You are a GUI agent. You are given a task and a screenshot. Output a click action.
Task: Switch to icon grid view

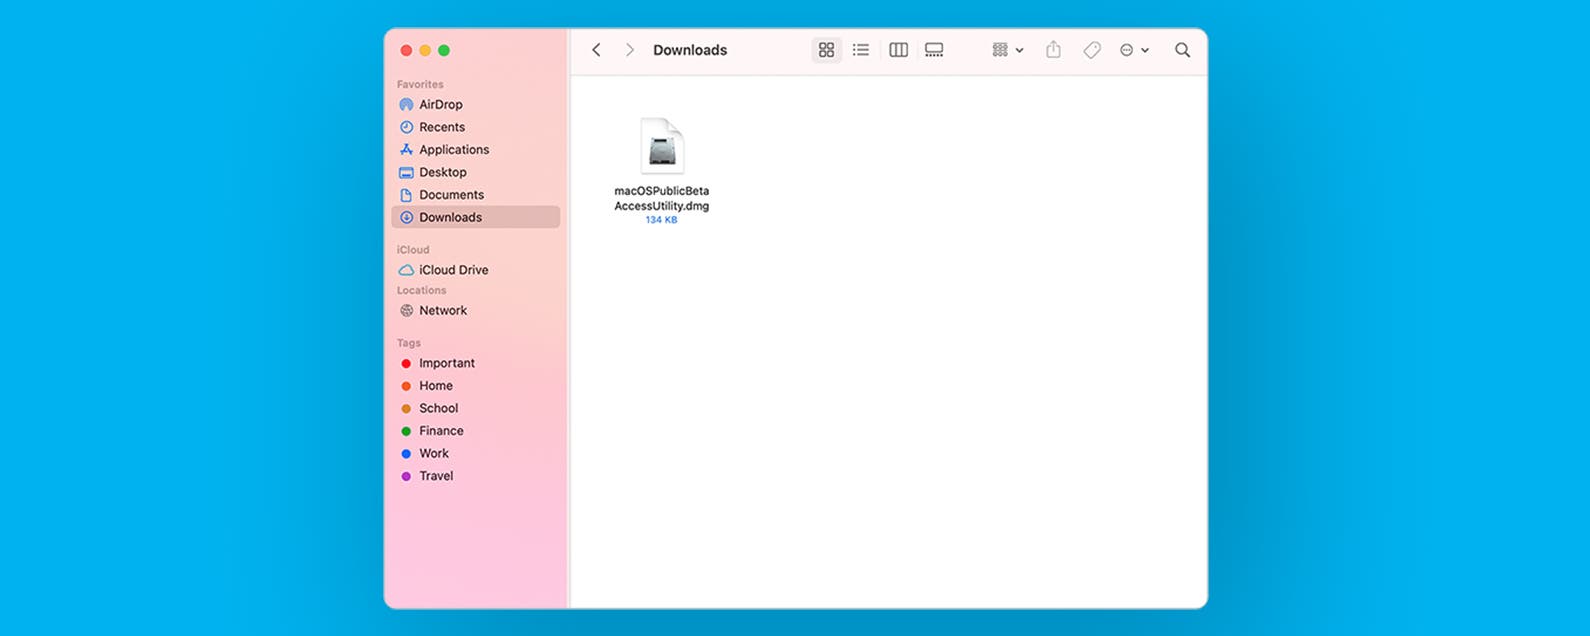pos(826,50)
